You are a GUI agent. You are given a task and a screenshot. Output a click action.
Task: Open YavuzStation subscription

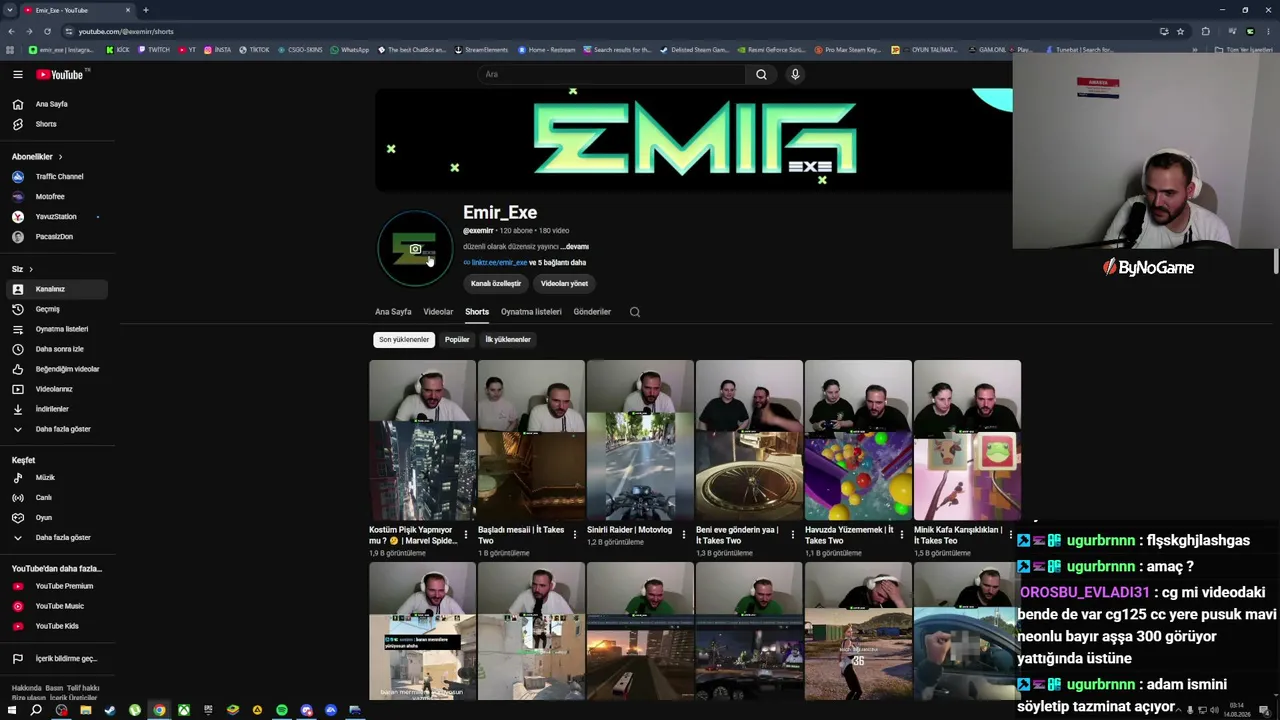tap(57, 216)
